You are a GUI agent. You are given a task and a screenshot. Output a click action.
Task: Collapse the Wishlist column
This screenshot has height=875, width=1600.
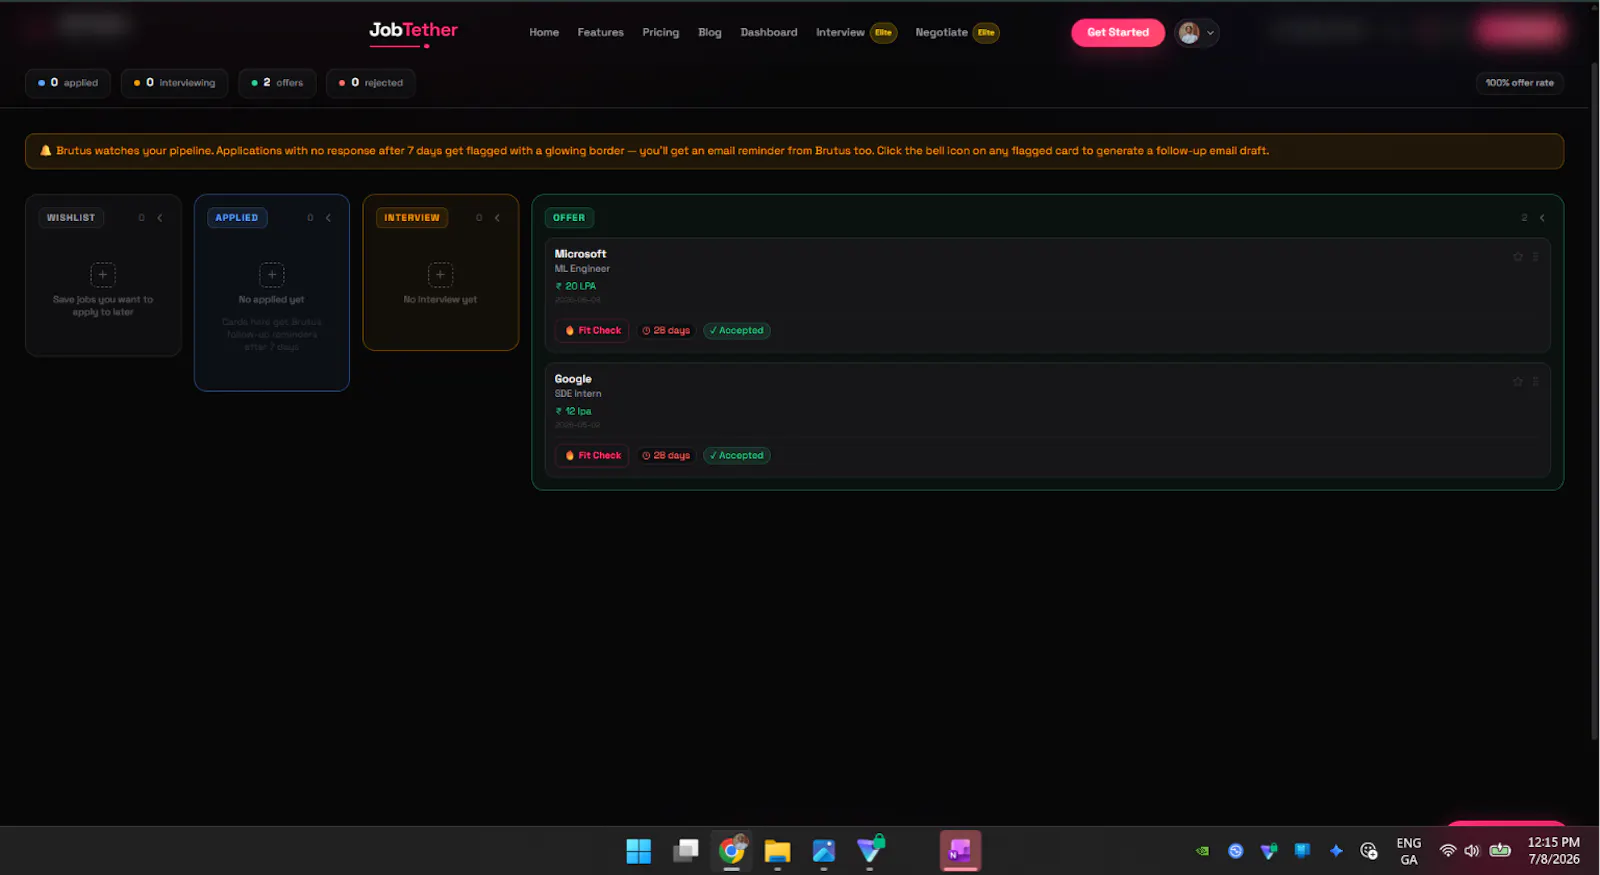click(160, 218)
